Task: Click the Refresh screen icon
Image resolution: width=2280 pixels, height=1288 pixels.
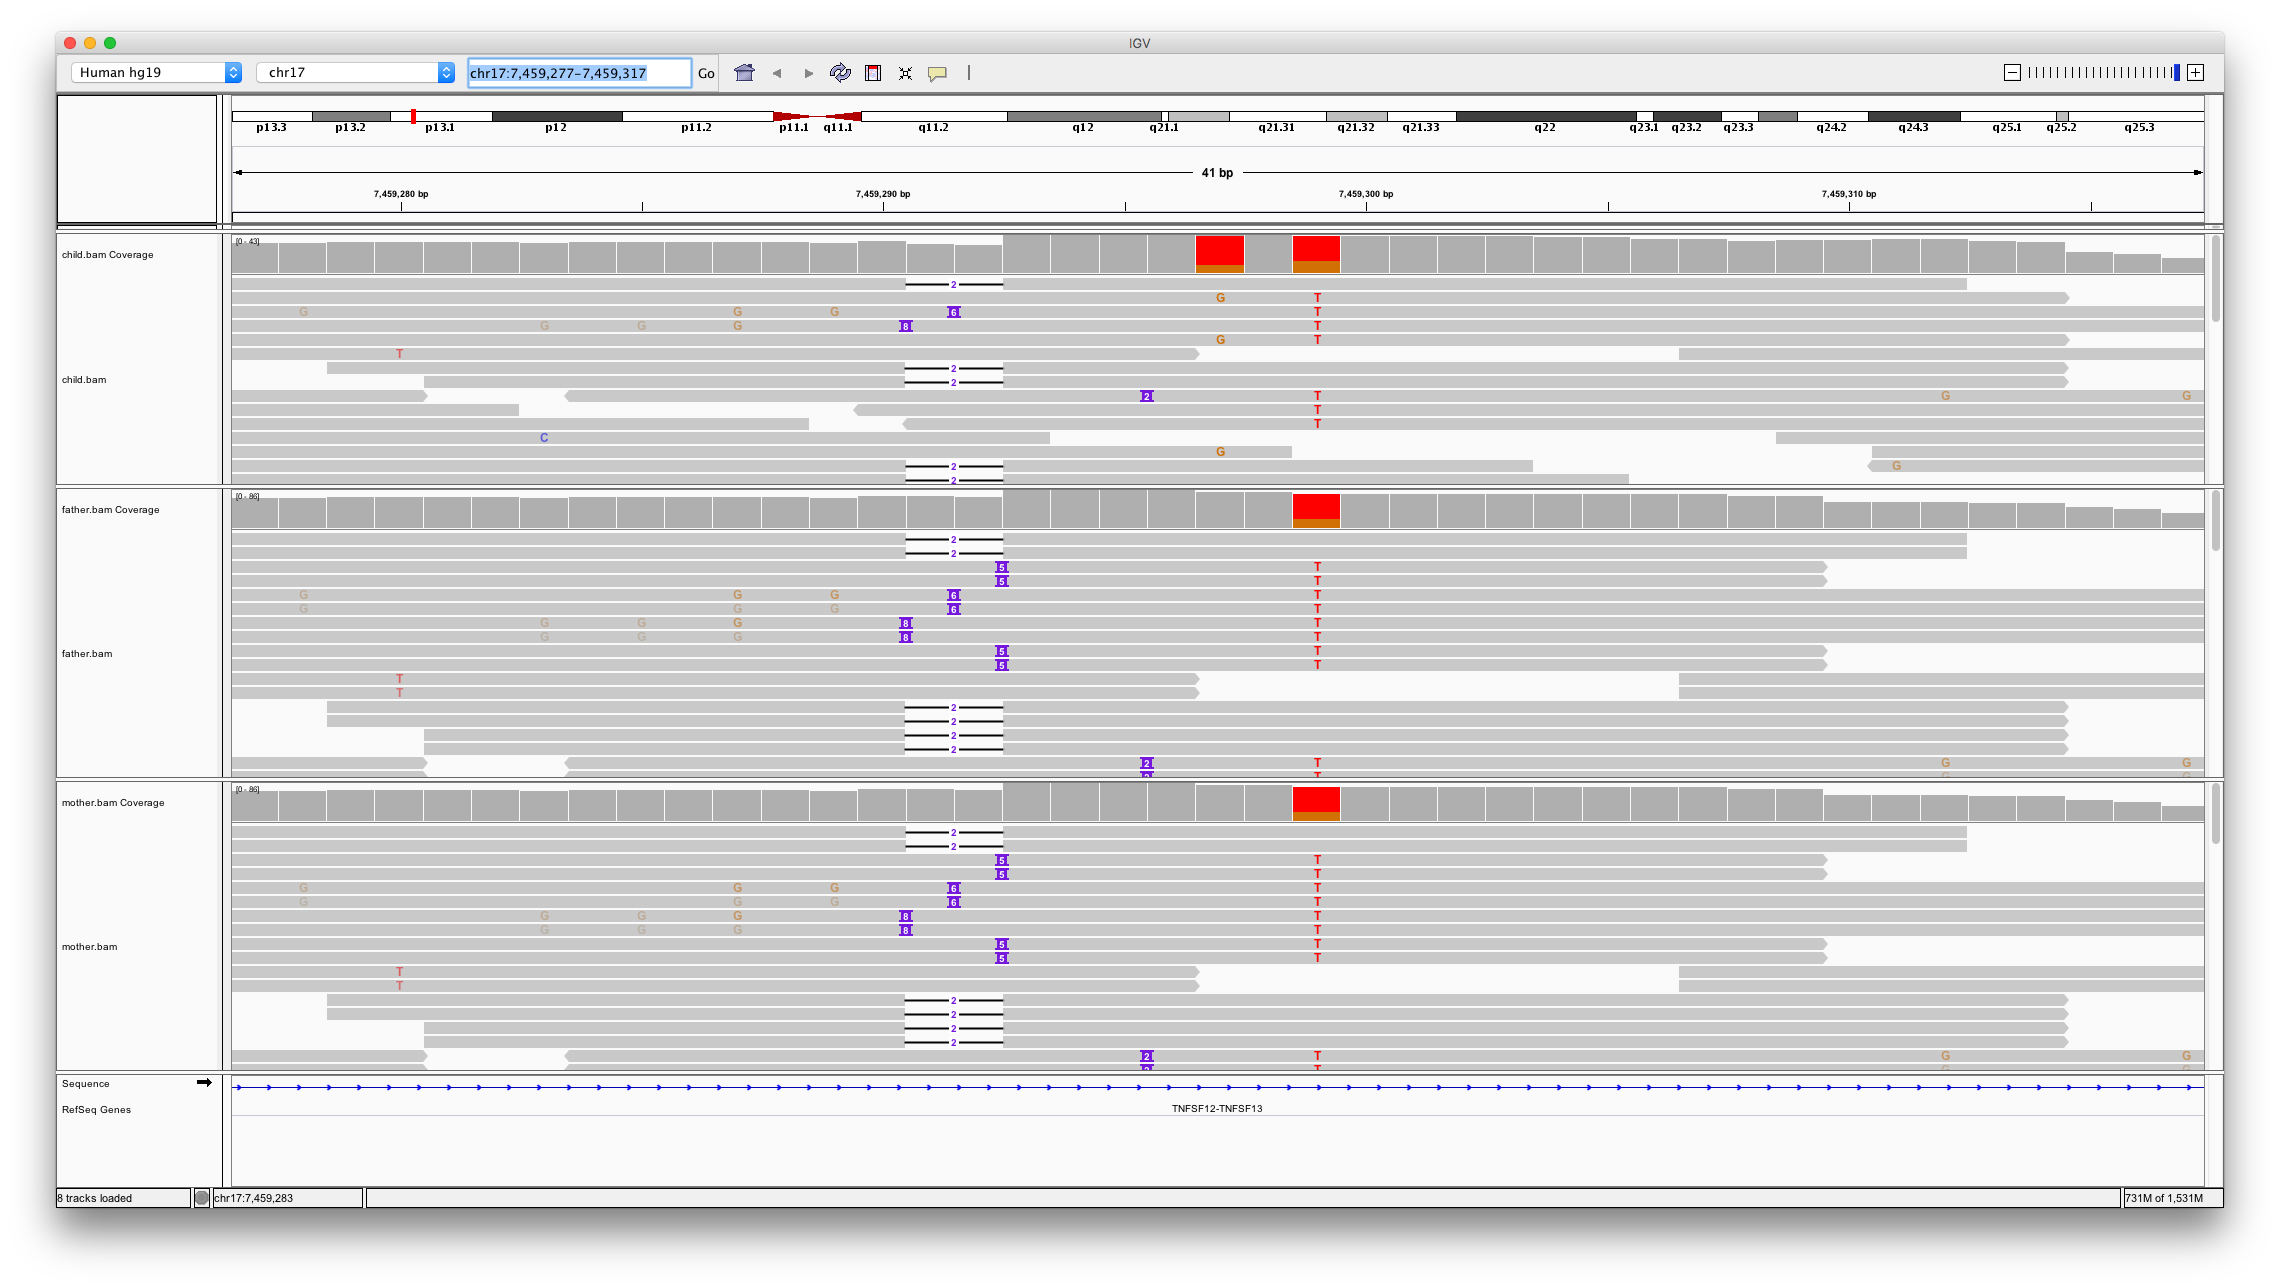Action: point(840,72)
